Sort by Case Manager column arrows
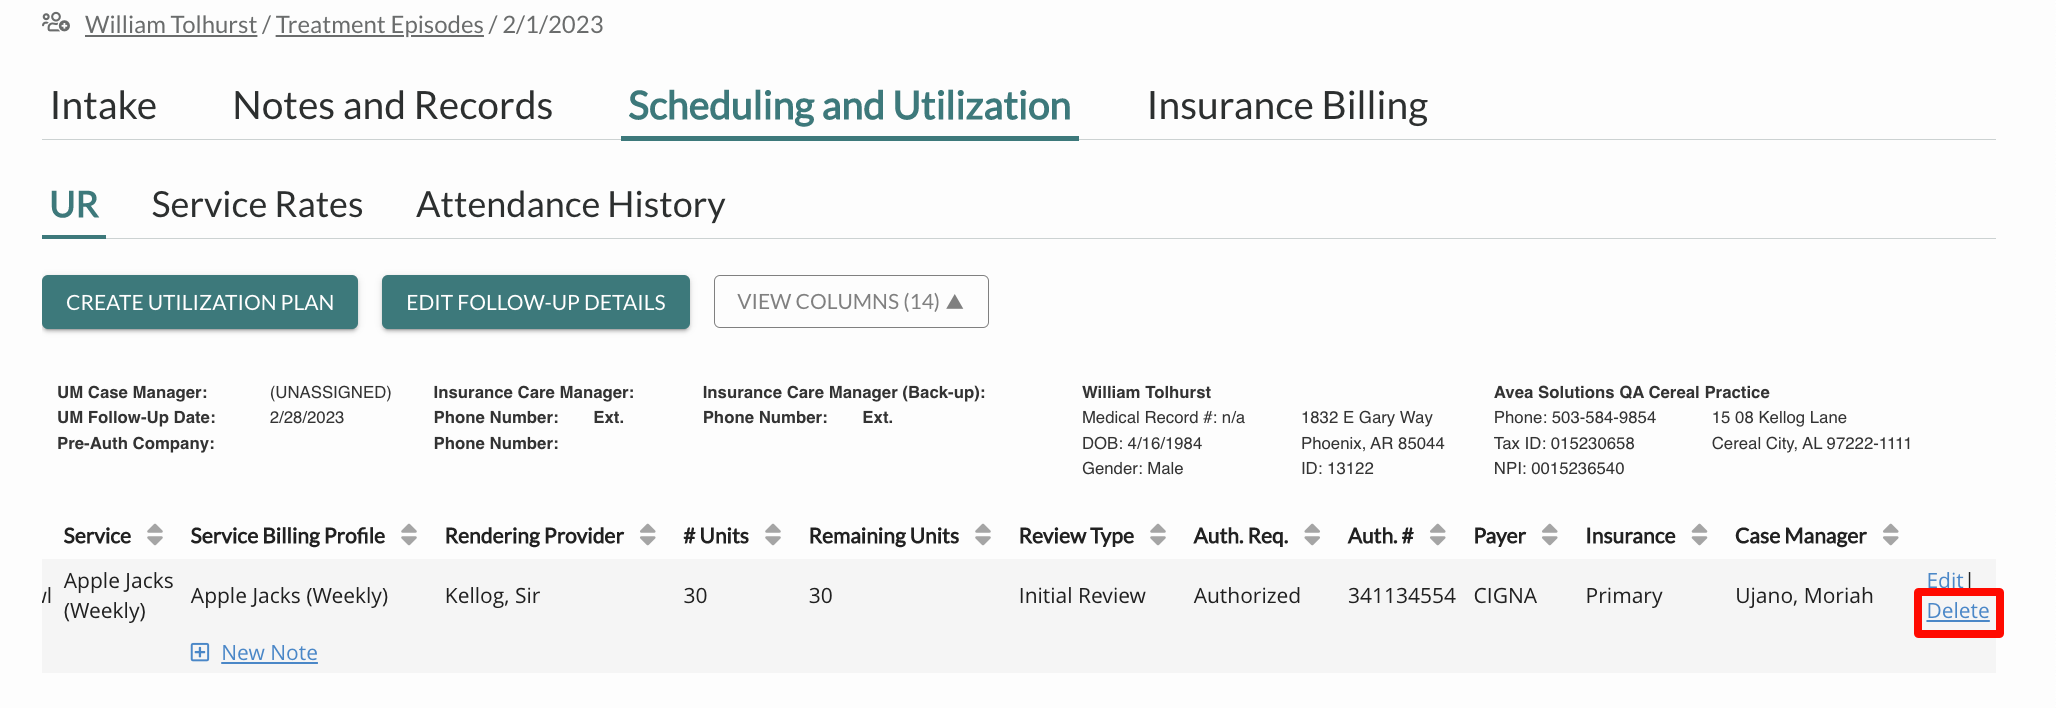The width and height of the screenshot is (2056, 708). click(x=1891, y=535)
